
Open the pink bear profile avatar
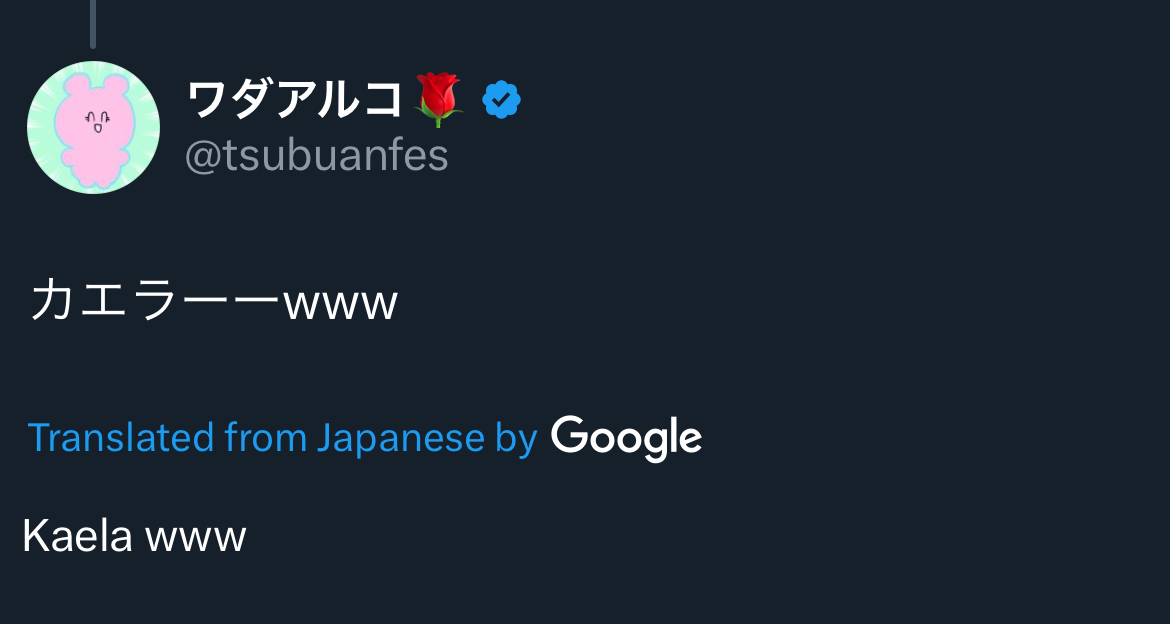[x=93, y=127]
